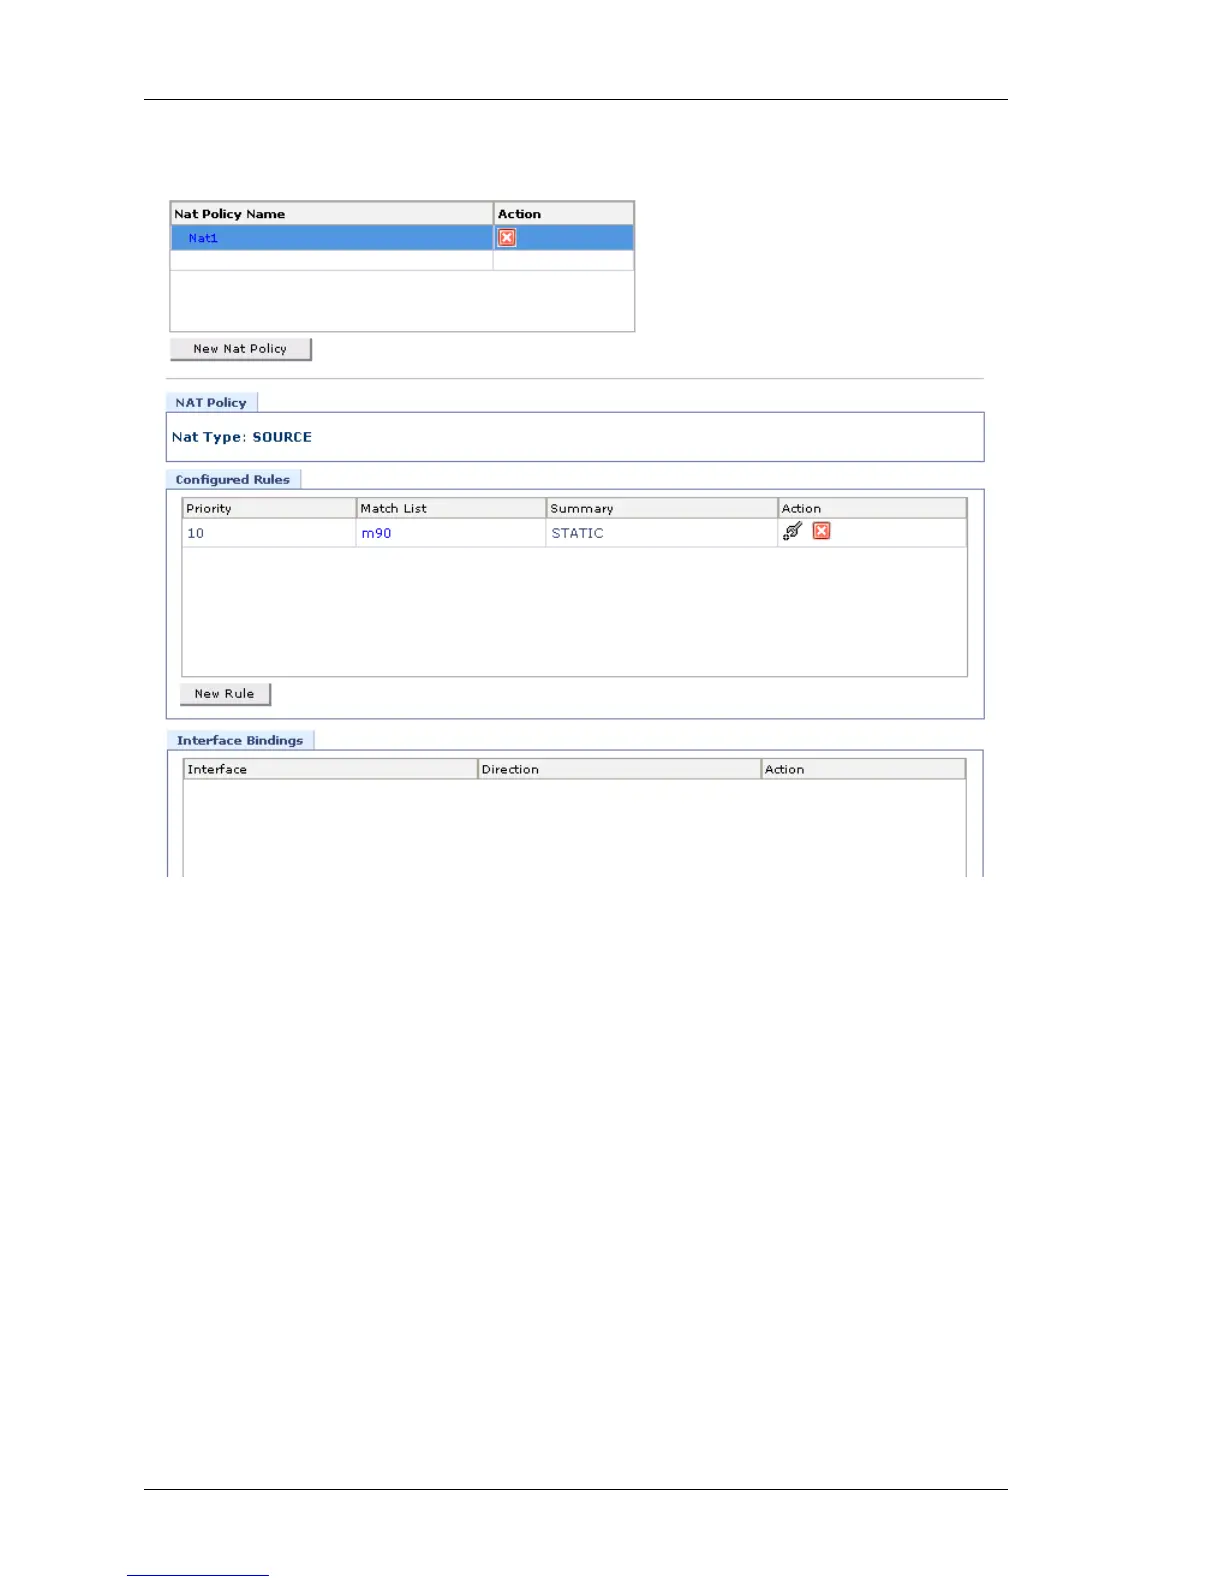
Task: Click the Action header of Interface Bindings
Action: pyautogui.click(x=863, y=769)
